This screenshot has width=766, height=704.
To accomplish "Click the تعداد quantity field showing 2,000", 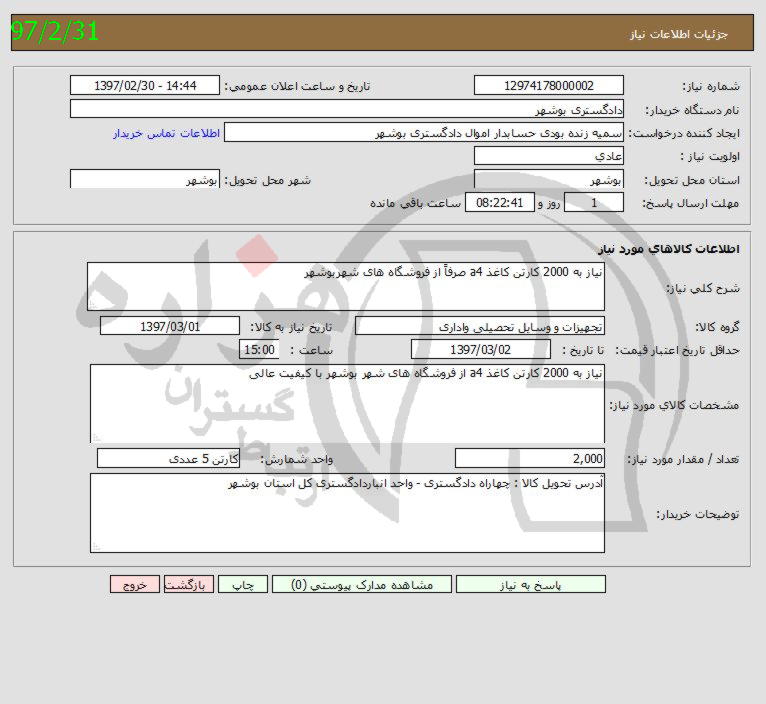I will click(530, 459).
